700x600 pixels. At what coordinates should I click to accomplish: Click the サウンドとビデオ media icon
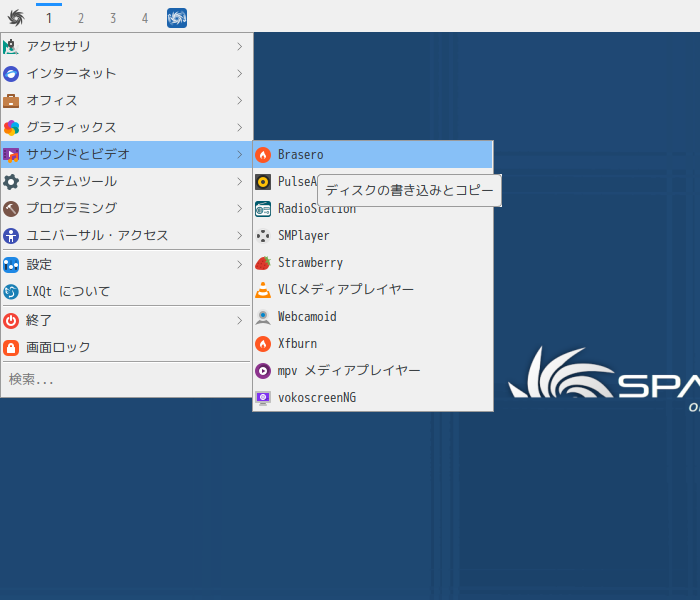pos(11,154)
